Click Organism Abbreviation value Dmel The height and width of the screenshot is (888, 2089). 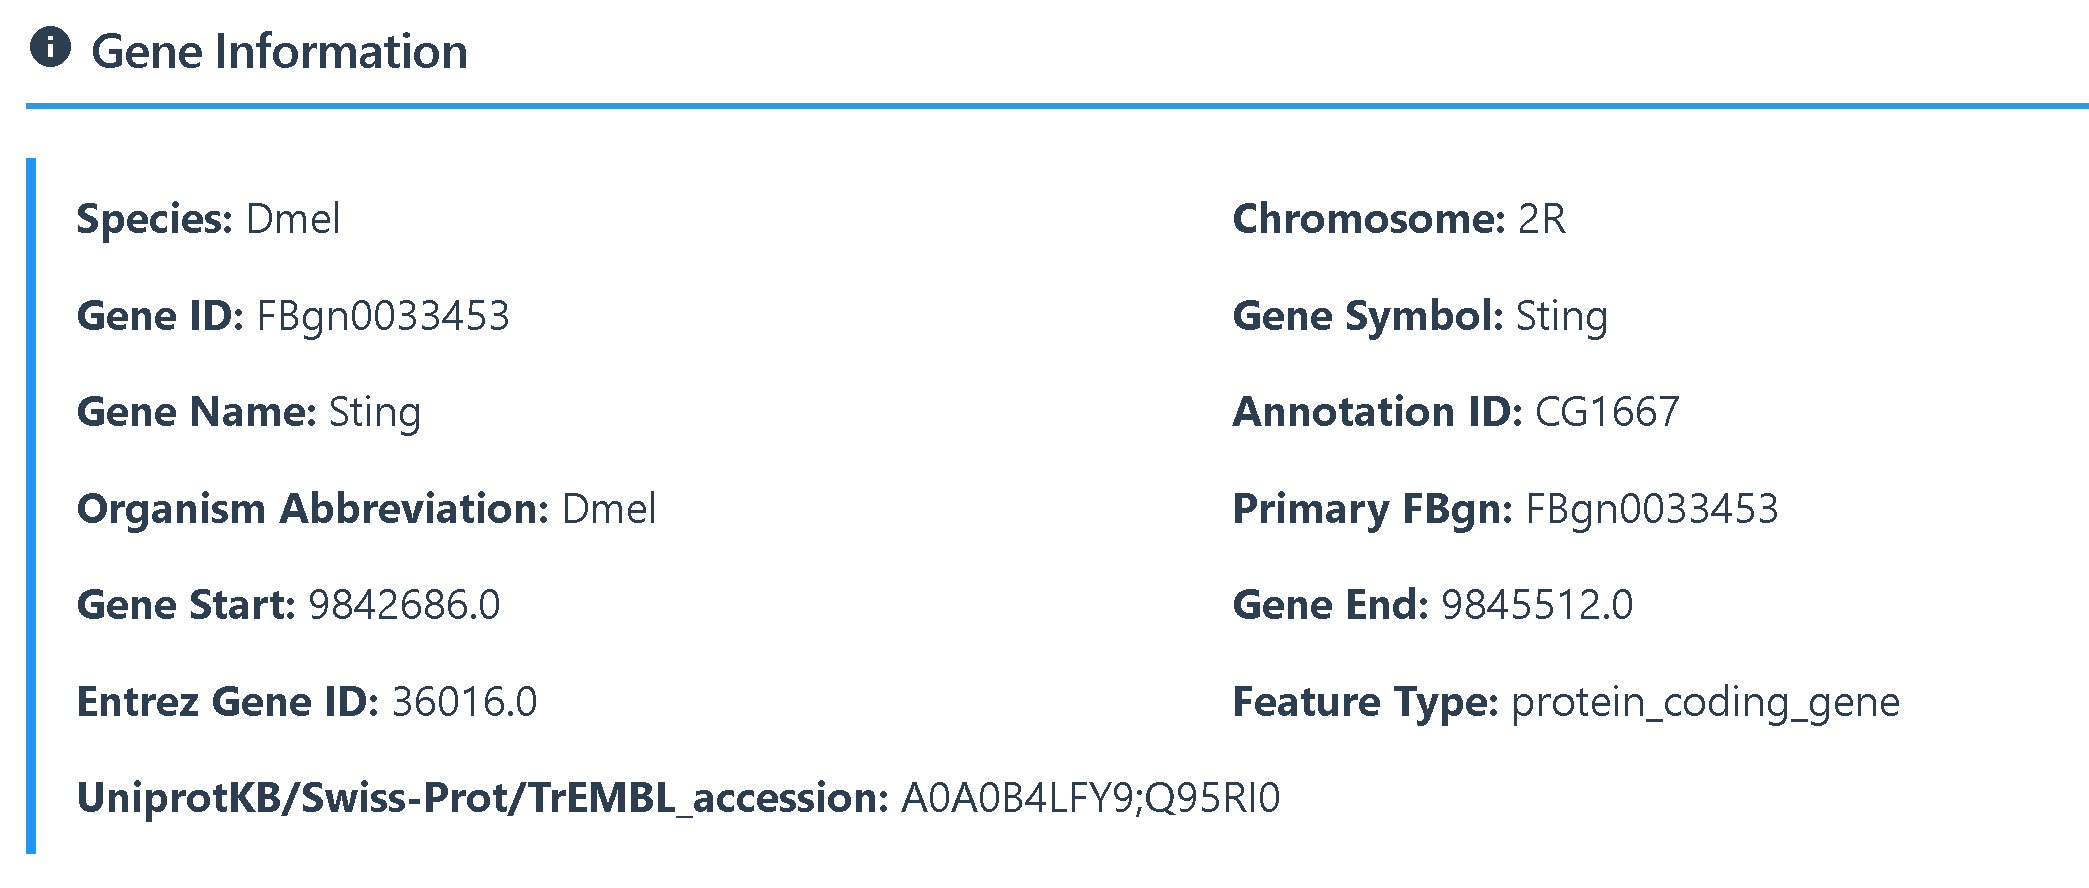[609, 509]
